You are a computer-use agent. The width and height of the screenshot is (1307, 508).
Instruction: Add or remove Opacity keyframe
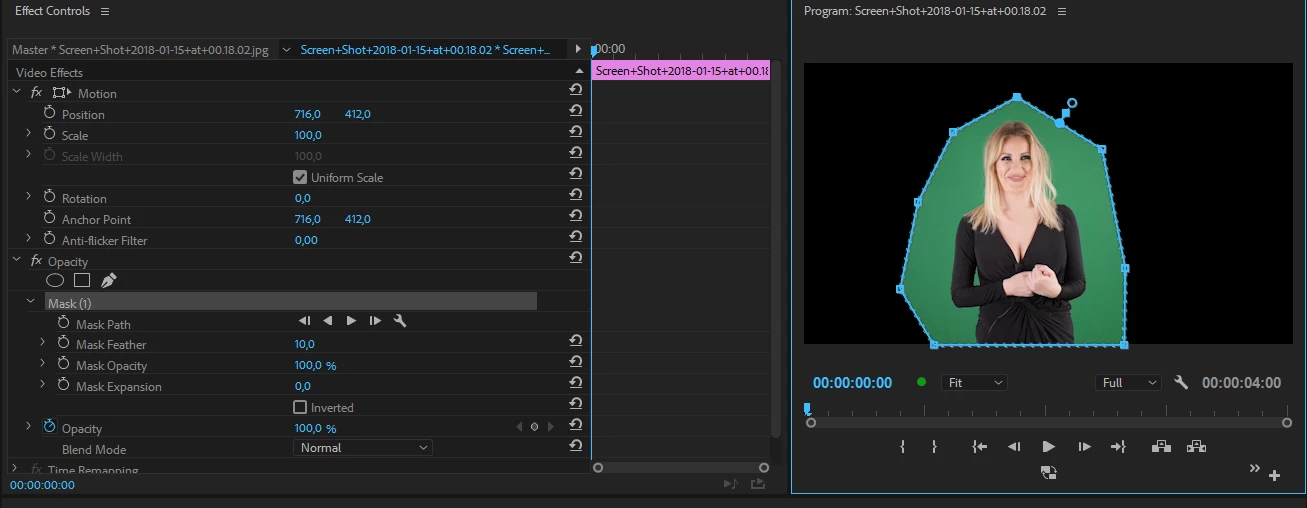[534, 427]
